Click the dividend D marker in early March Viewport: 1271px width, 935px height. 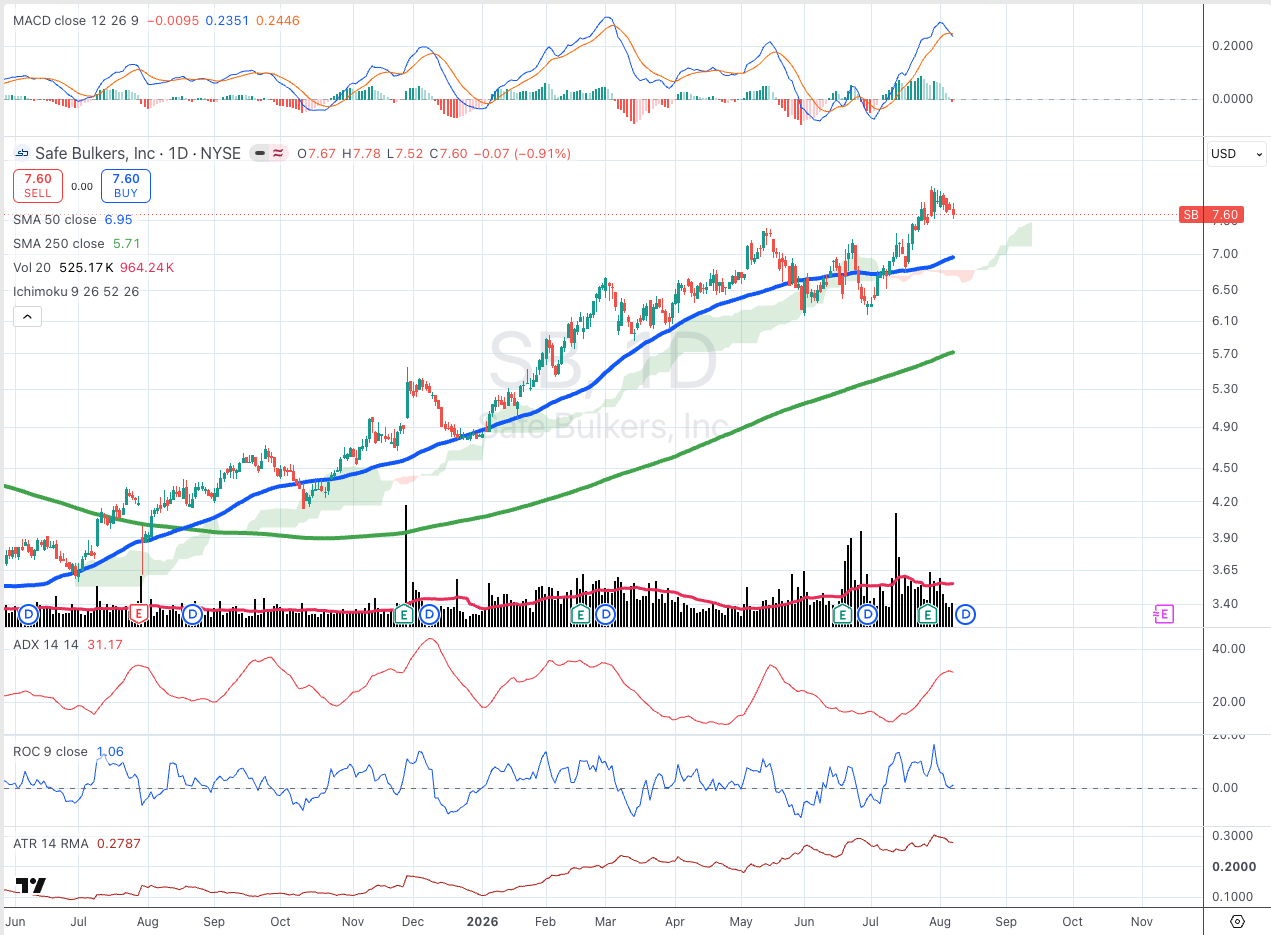click(x=606, y=613)
